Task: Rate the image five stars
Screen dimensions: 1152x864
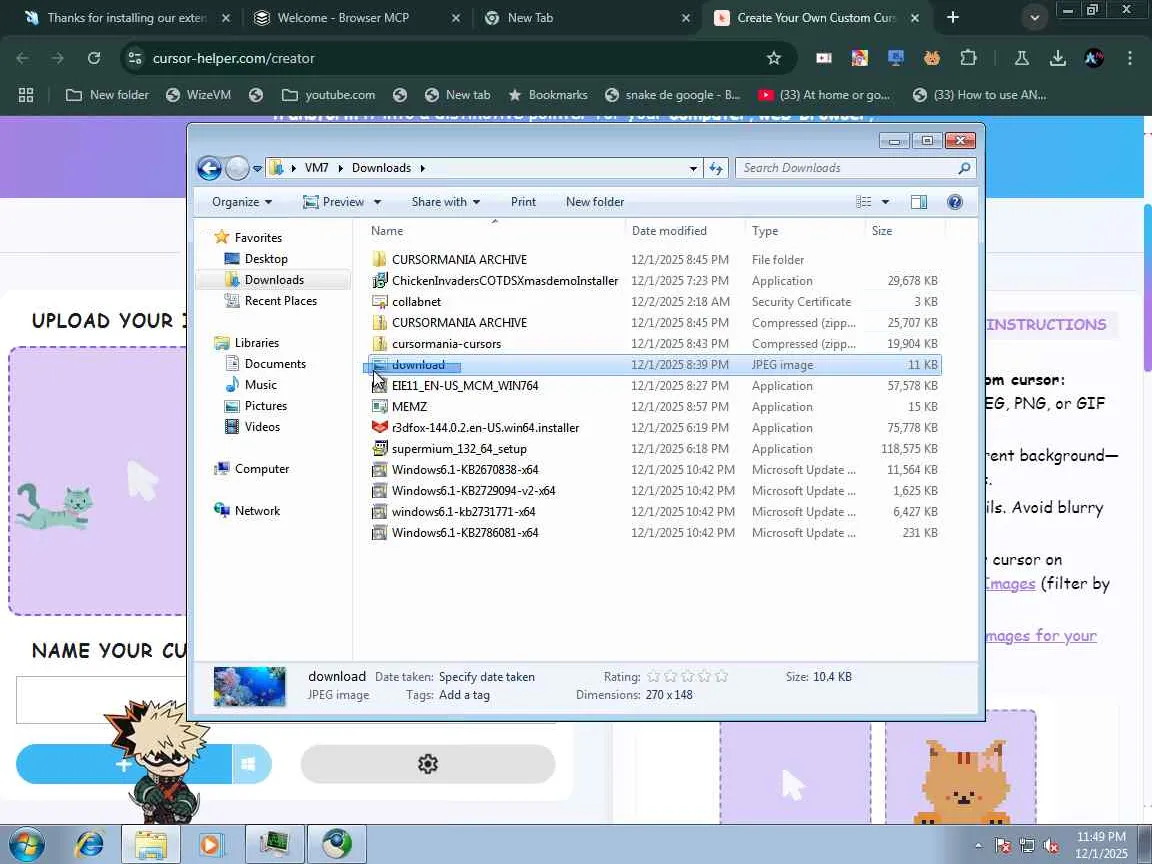Action: (721, 677)
